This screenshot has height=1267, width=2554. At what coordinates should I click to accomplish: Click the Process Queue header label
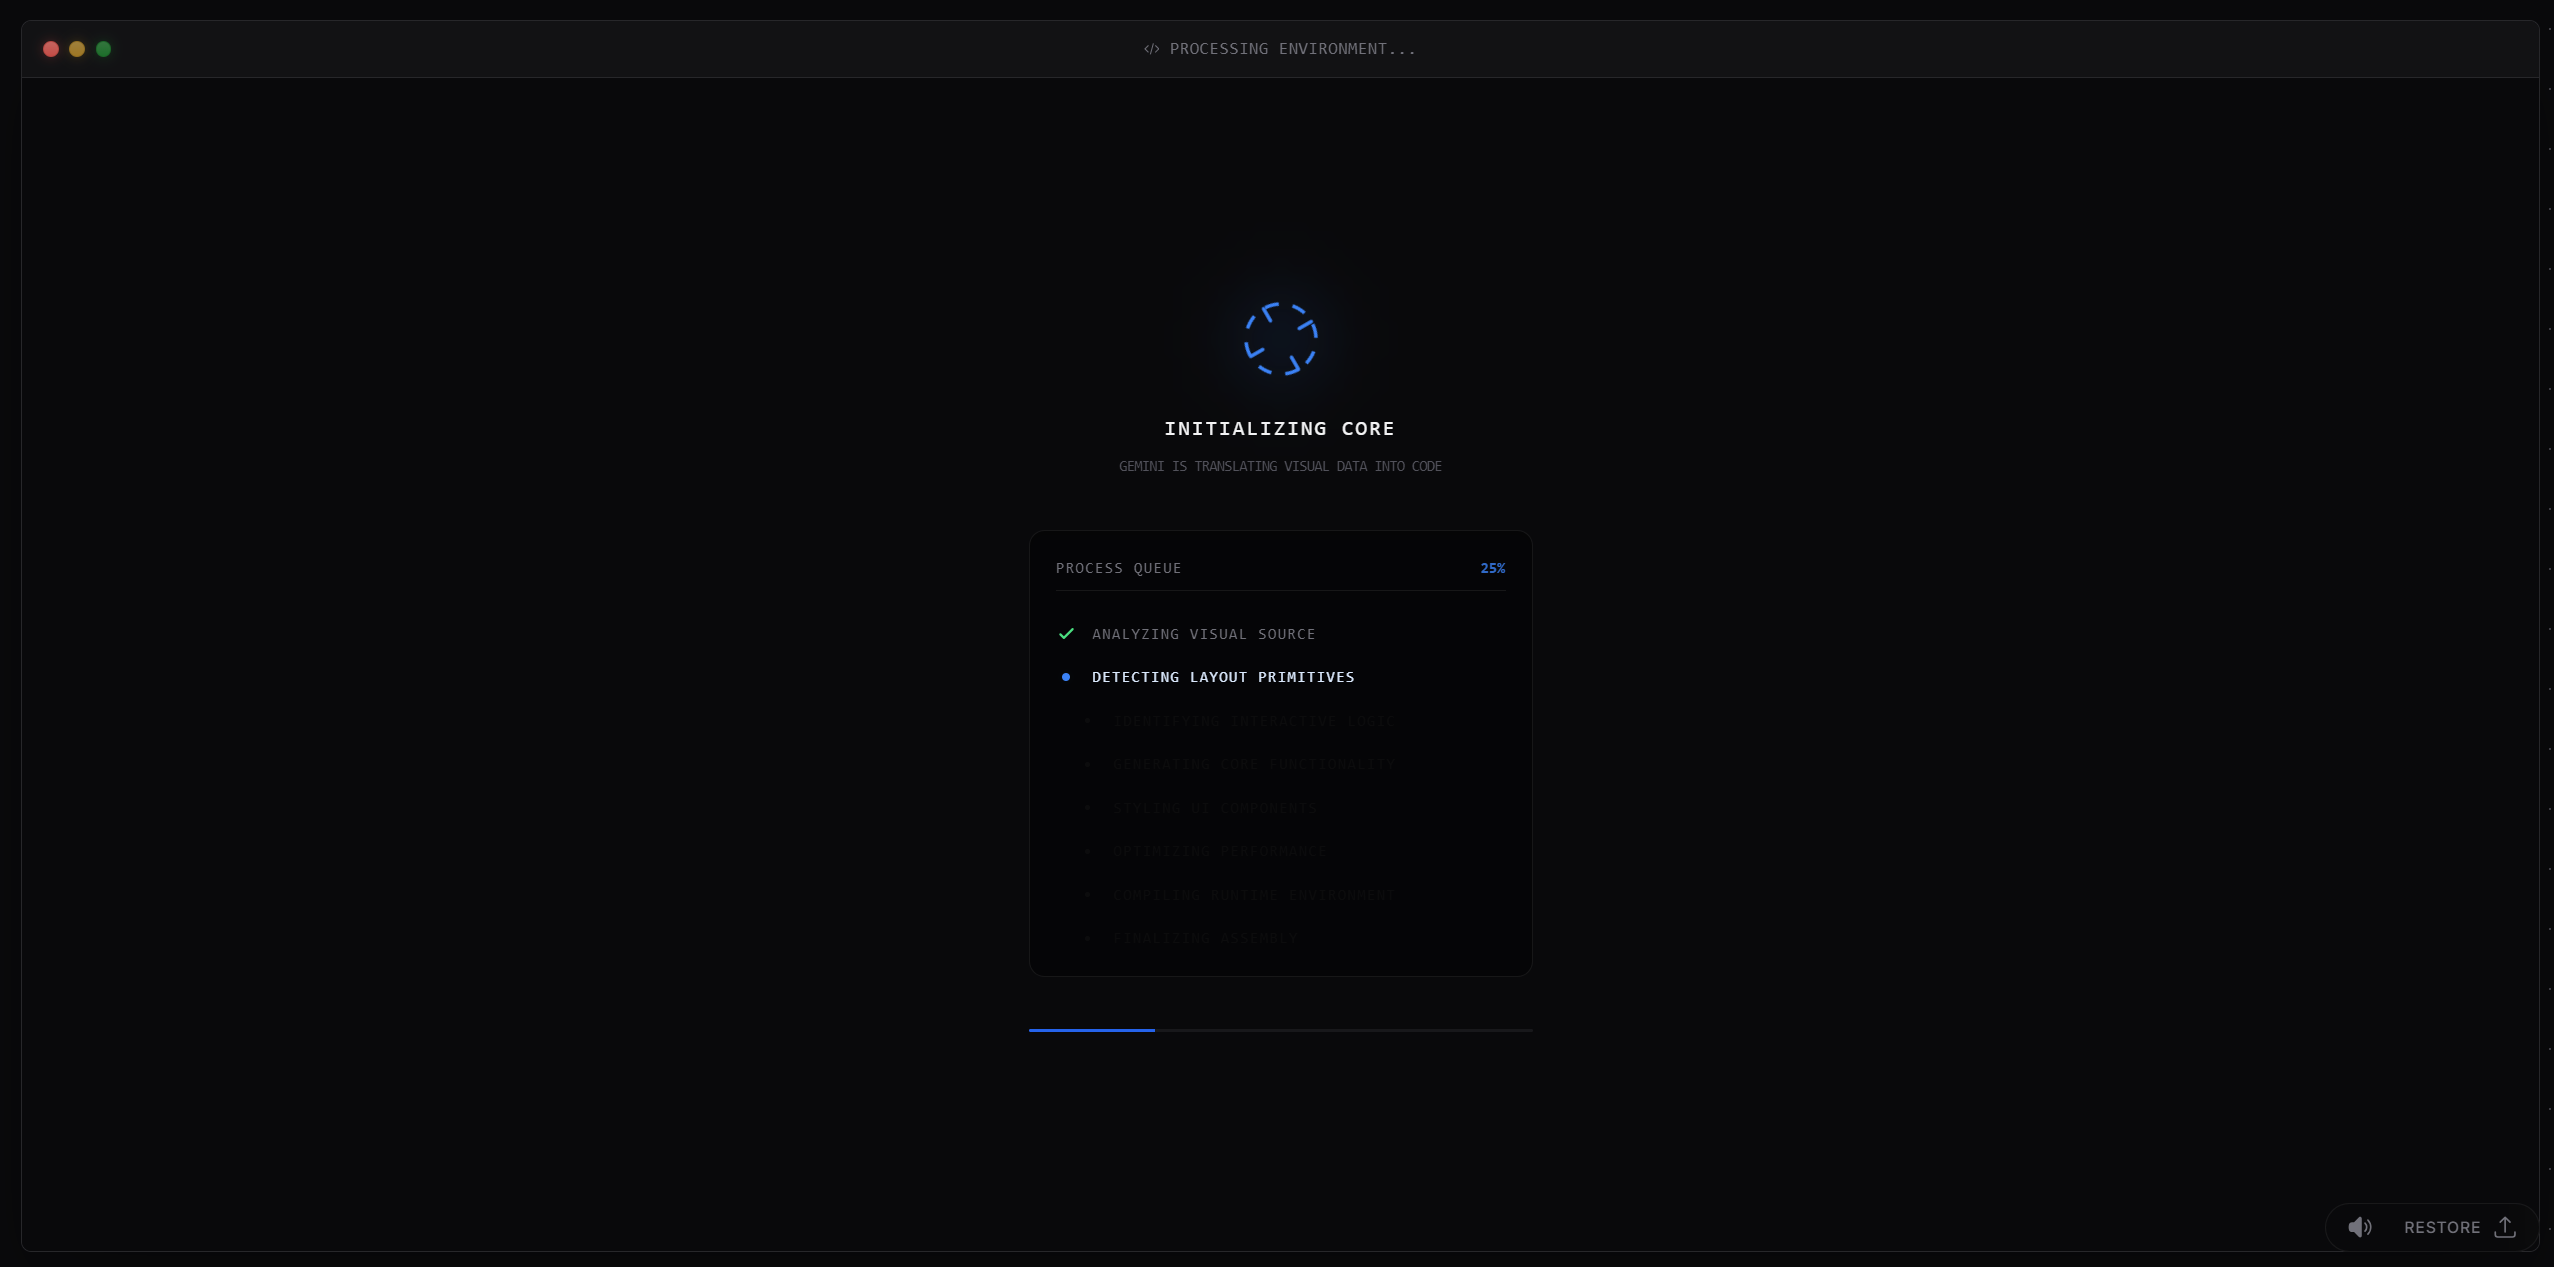click(1118, 568)
